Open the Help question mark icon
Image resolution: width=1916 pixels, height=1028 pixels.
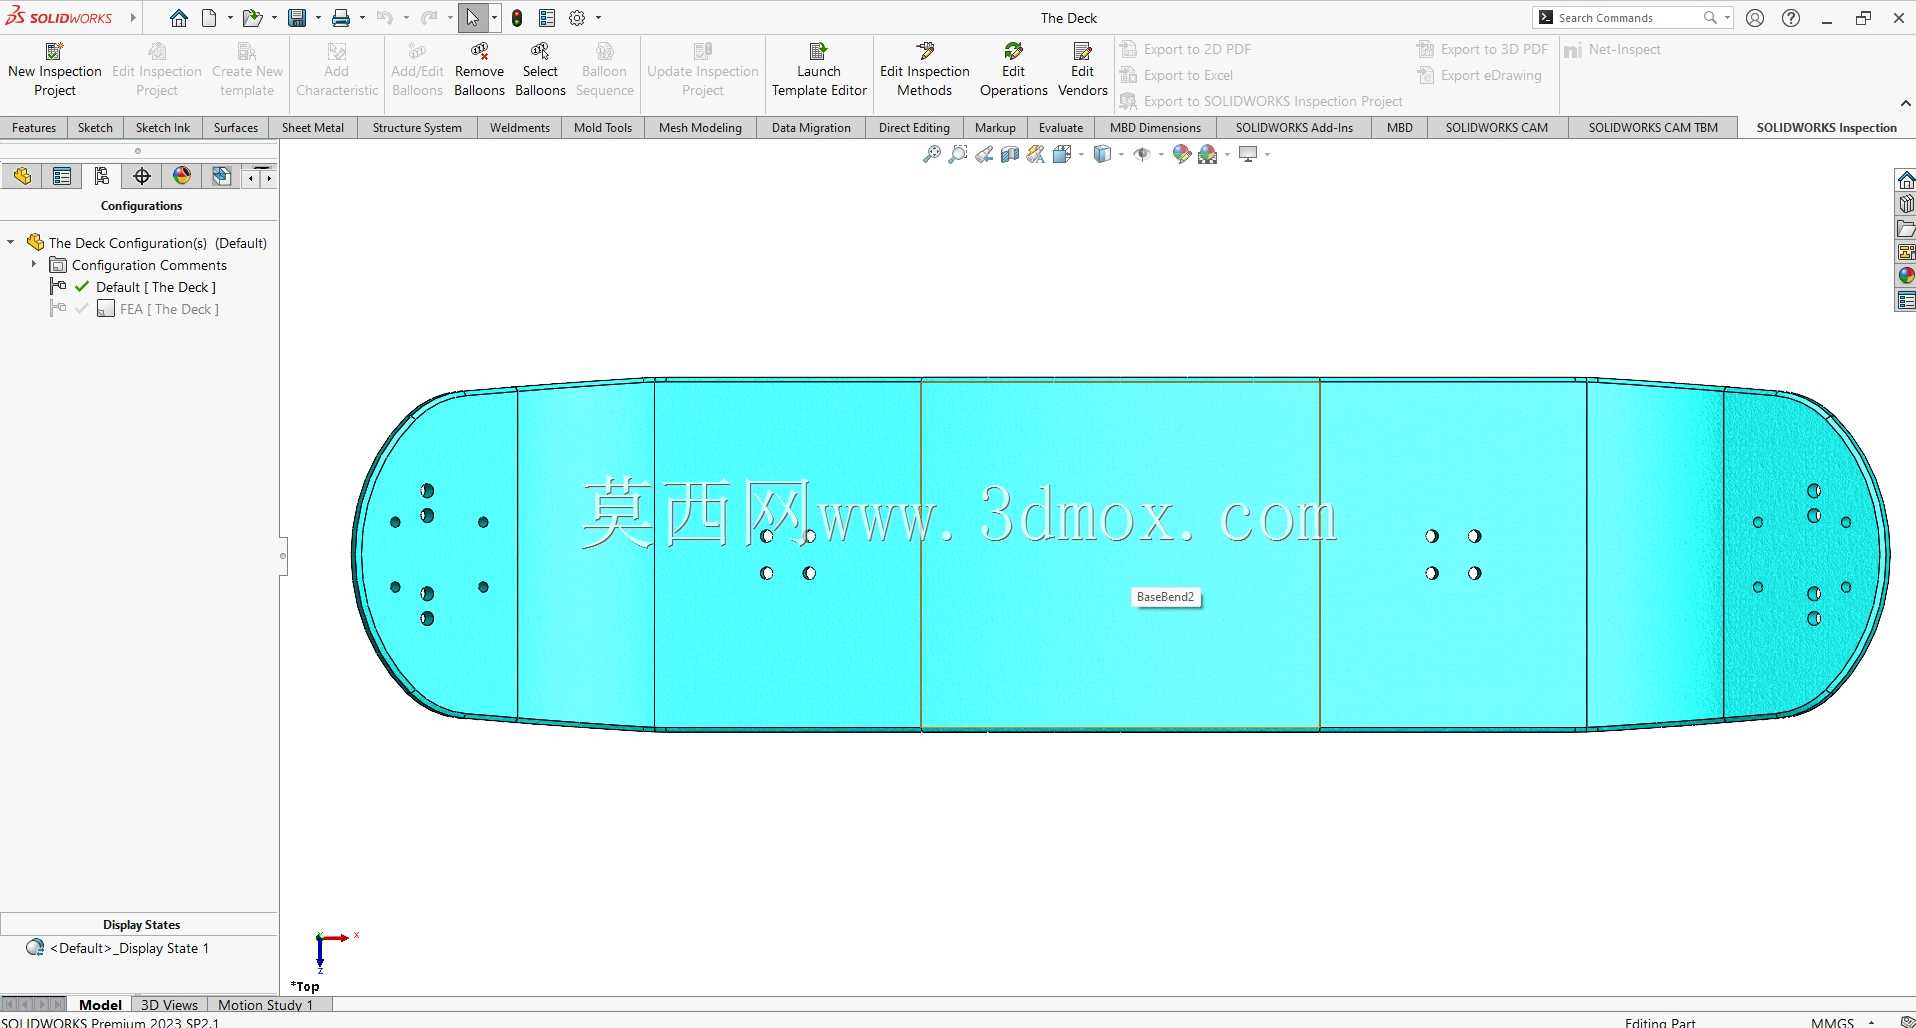tap(1791, 18)
